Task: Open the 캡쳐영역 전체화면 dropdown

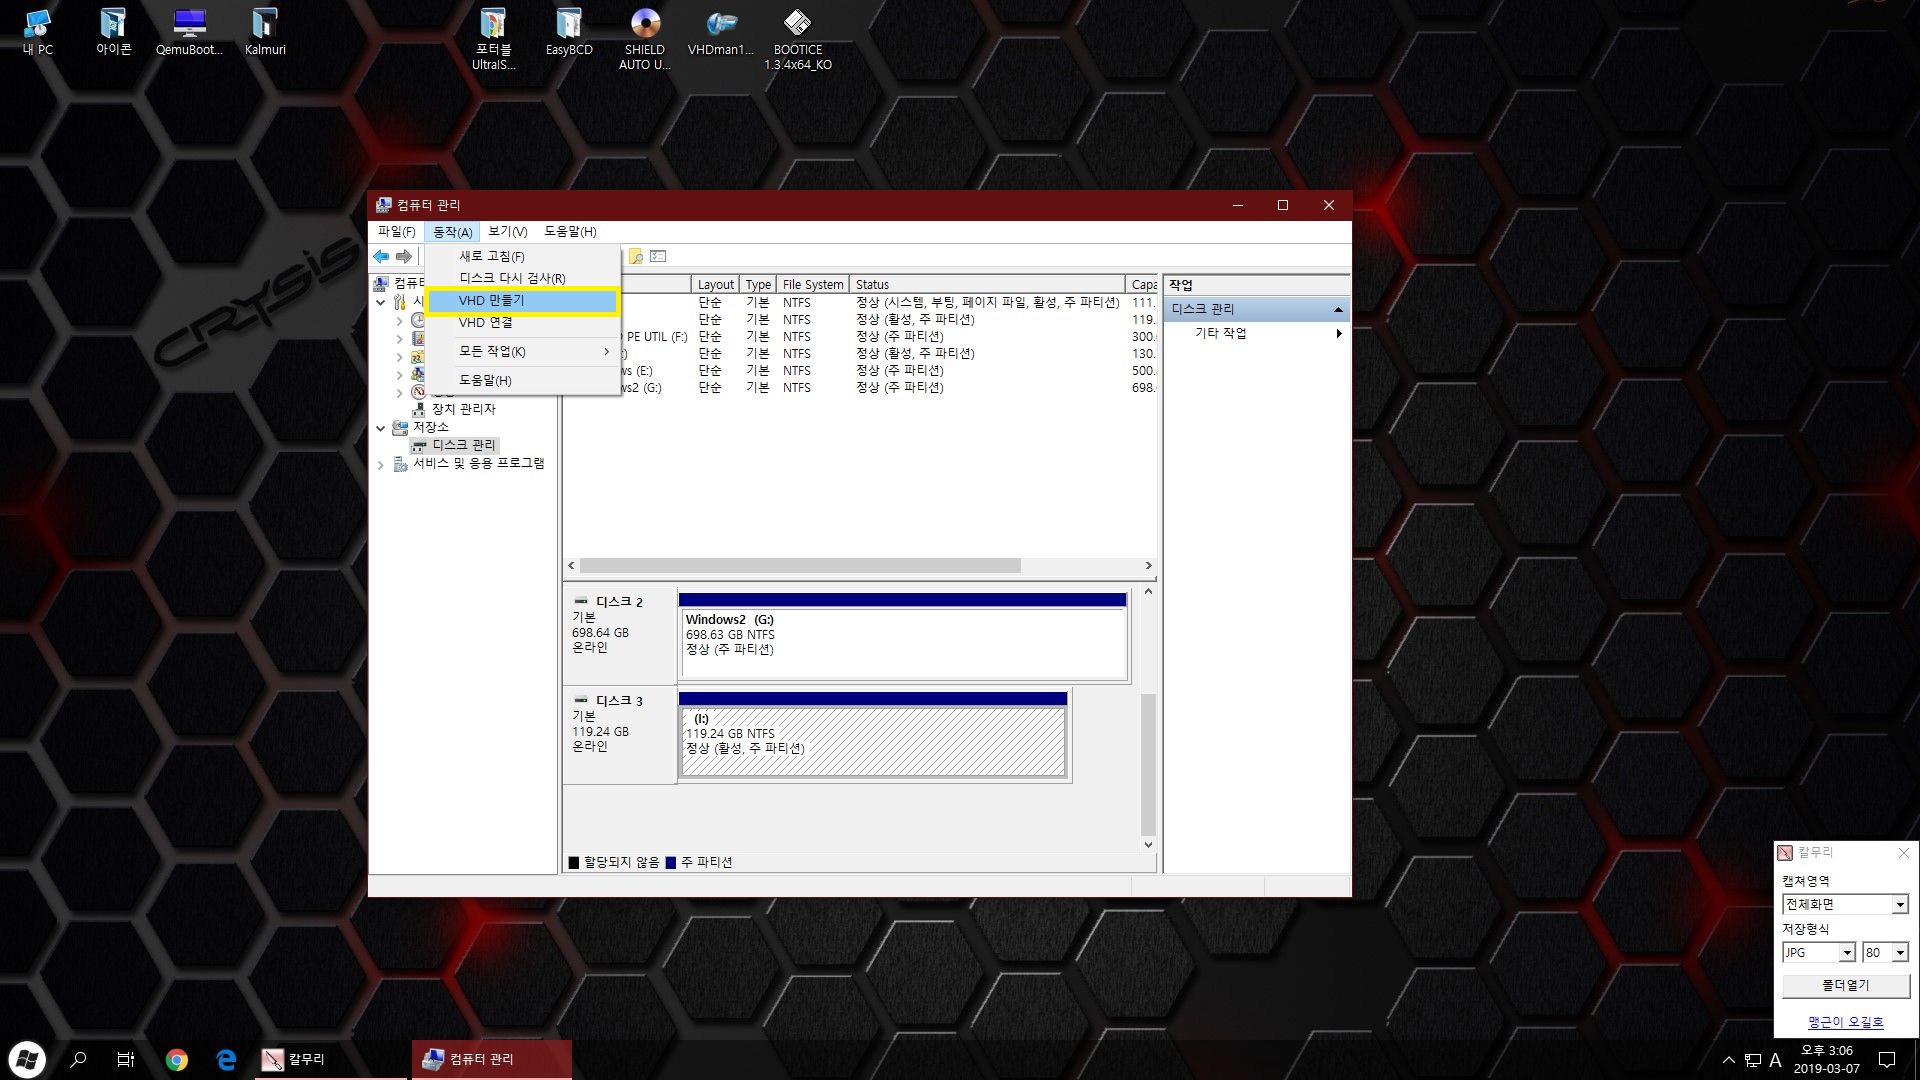Action: point(1845,904)
